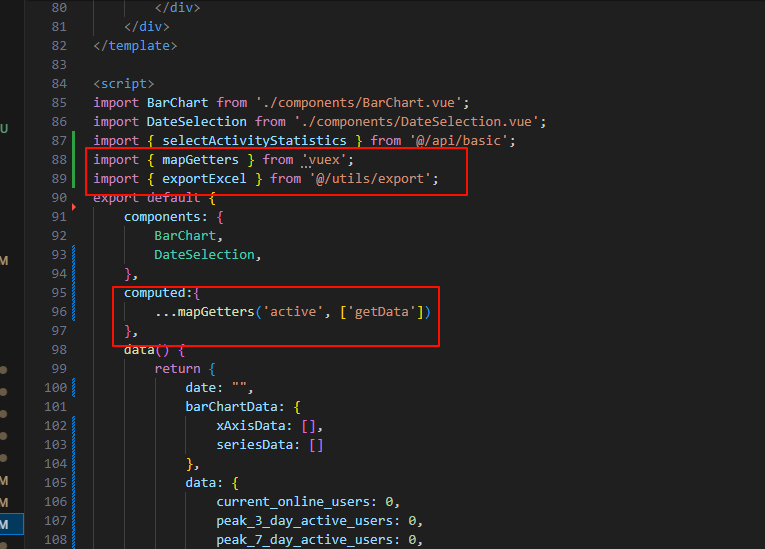Click the 'vuex' module string
The height and width of the screenshot is (549, 765).
pyautogui.click(x=324, y=160)
